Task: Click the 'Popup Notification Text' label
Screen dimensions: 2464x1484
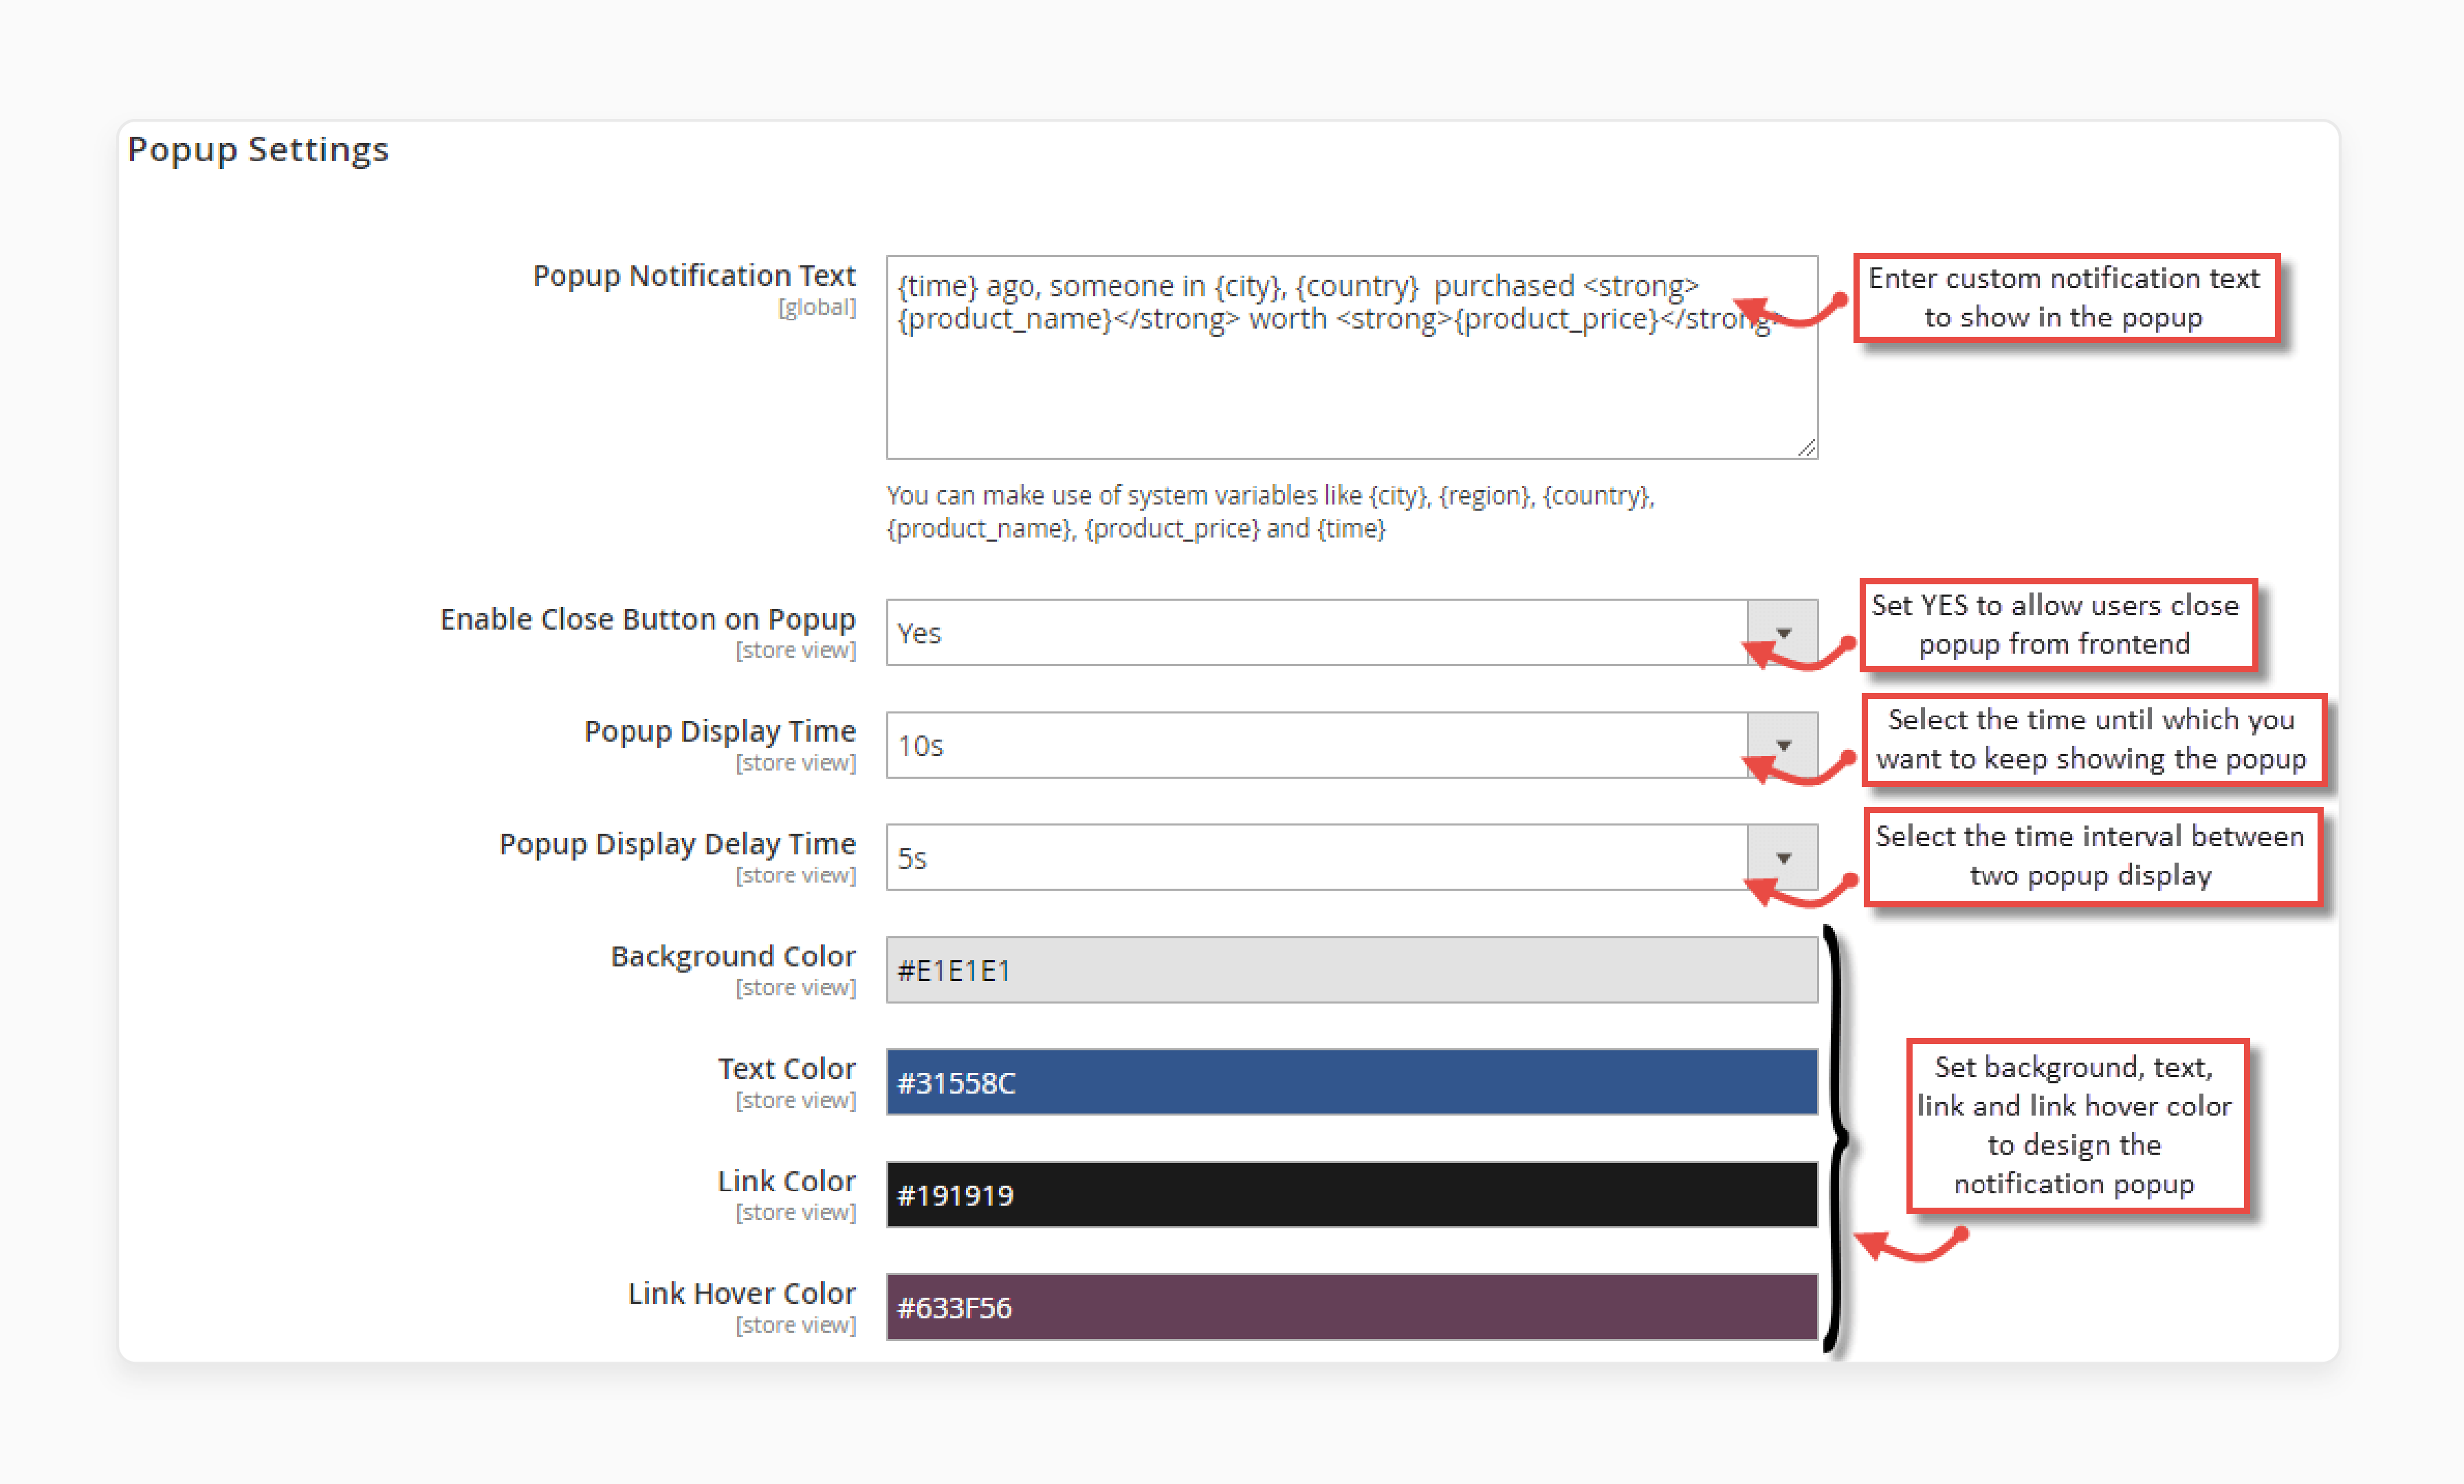Action: pyautogui.click(x=694, y=275)
